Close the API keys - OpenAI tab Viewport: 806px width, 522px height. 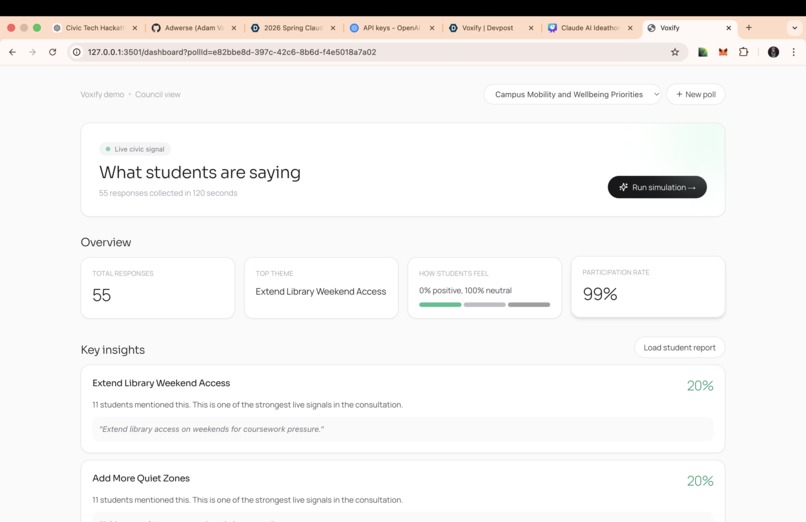pyautogui.click(x=432, y=28)
